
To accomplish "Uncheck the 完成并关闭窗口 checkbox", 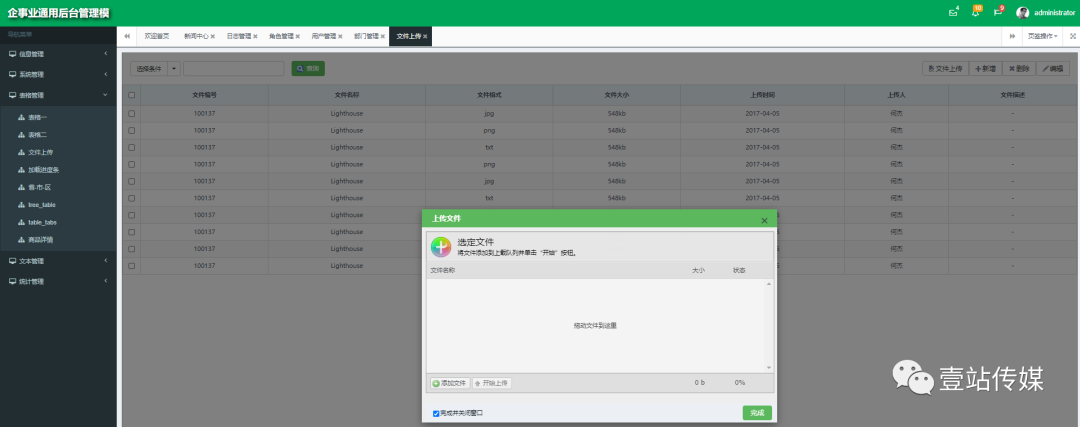I will 436,413.
